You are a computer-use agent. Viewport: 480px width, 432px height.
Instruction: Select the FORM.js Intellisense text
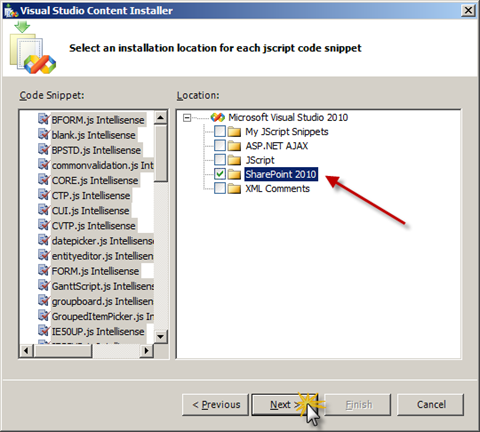click(x=95, y=271)
